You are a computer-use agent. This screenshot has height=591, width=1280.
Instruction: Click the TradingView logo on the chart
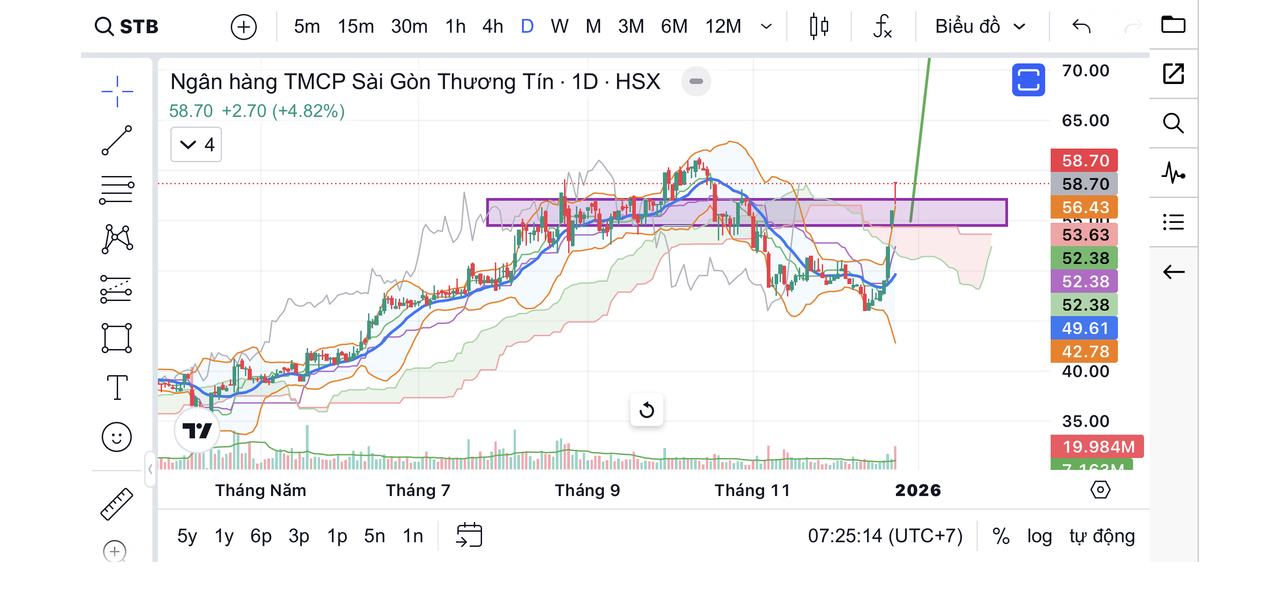[x=197, y=431]
